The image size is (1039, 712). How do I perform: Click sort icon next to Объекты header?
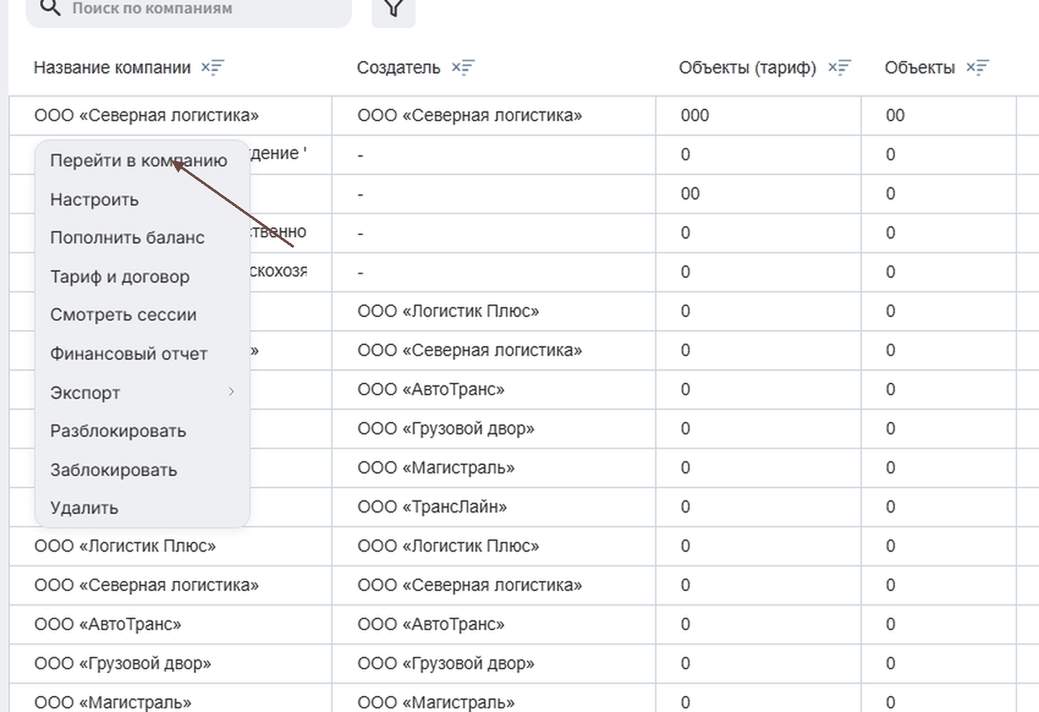977,68
